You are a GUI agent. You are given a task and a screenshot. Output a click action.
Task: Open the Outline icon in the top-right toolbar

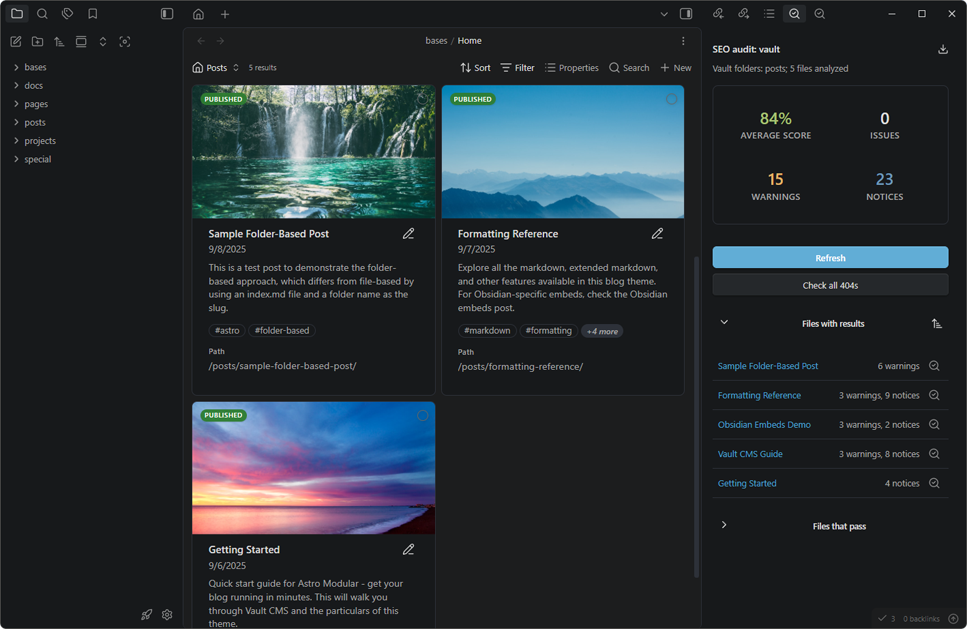tap(768, 13)
